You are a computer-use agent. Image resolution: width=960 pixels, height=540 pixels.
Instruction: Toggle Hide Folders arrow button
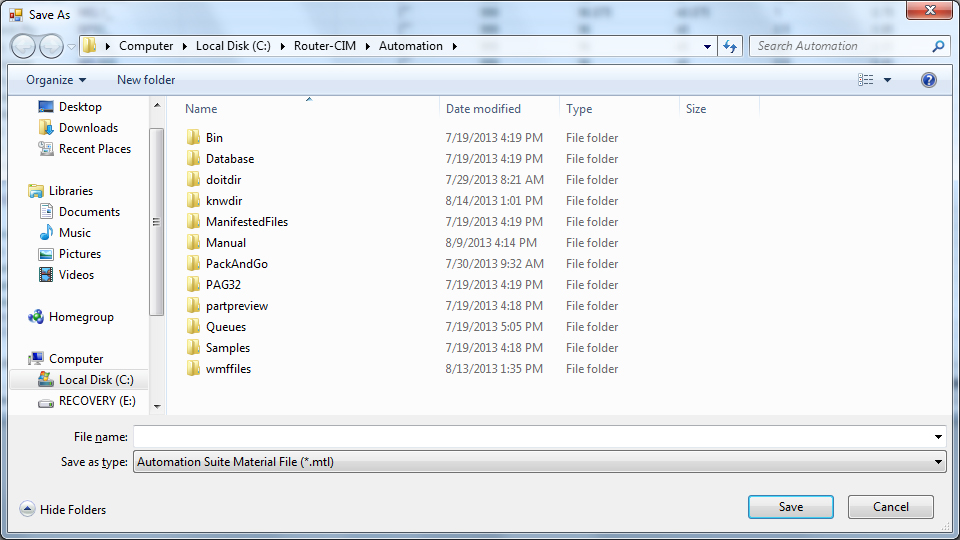click(27, 509)
